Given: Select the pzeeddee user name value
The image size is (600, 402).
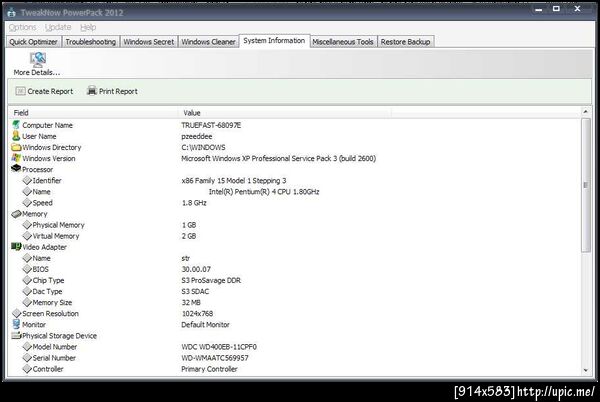Looking at the screenshot, I should click(197, 136).
